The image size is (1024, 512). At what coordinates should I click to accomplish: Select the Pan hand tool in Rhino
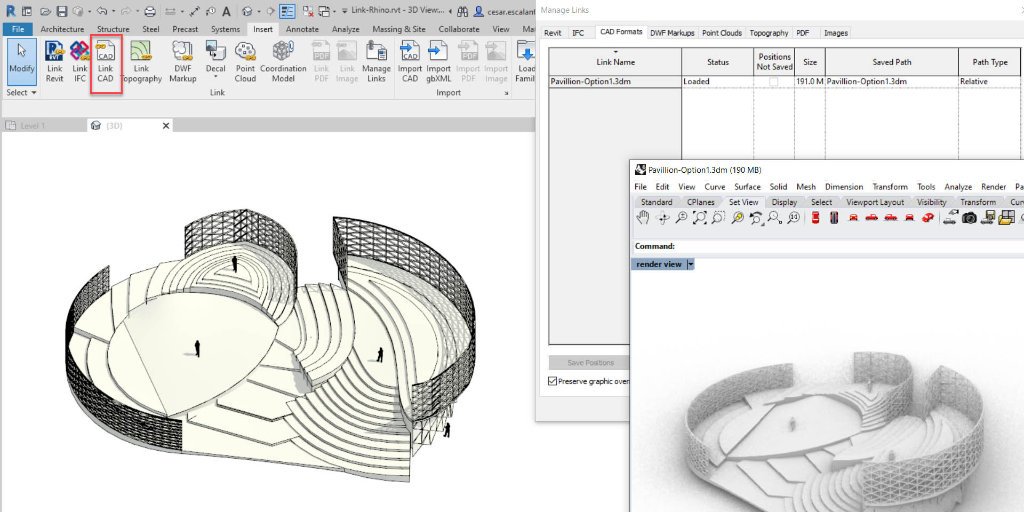643,218
